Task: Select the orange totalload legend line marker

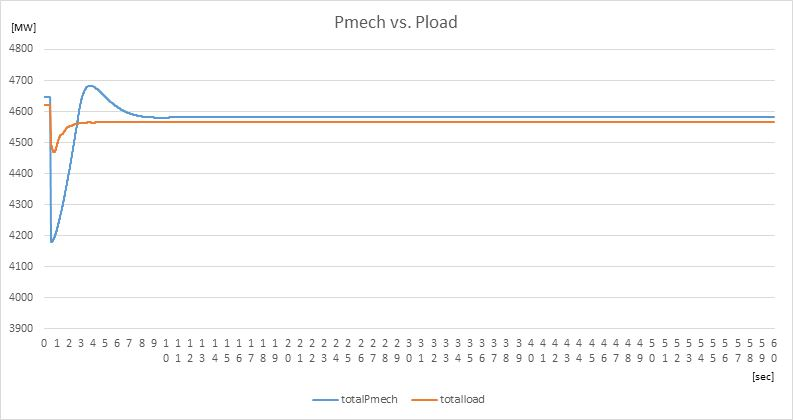Action: tap(424, 400)
